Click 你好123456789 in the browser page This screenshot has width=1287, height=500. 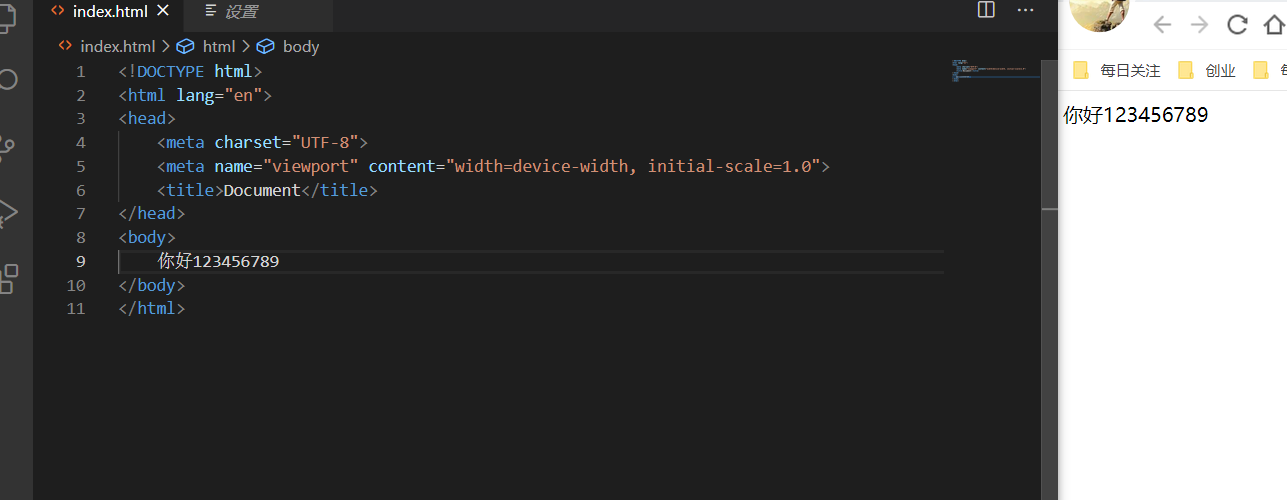tap(1136, 115)
